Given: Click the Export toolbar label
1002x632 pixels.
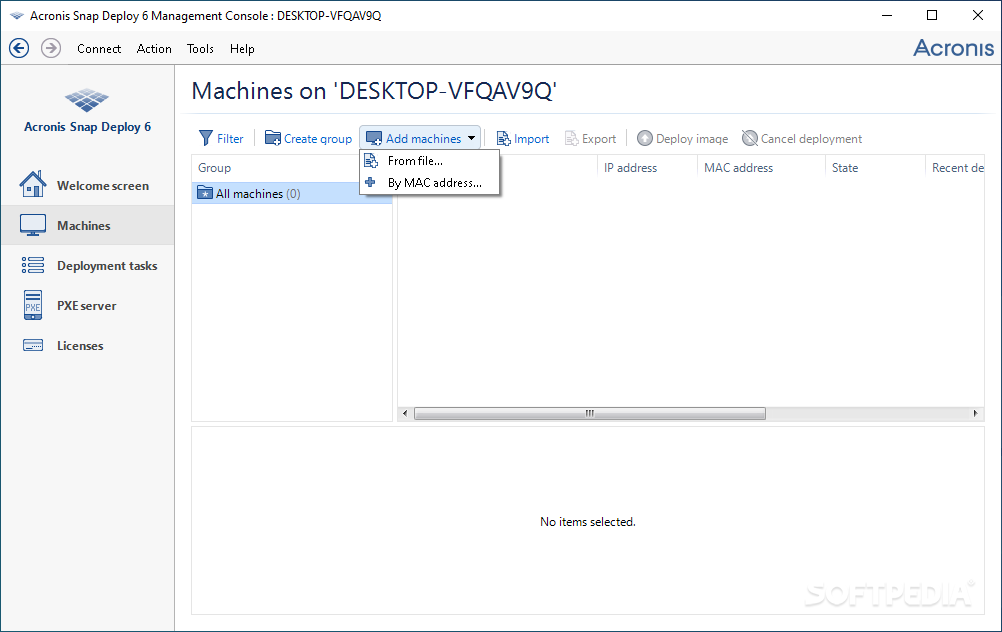Looking at the screenshot, I should click(599, 139).
